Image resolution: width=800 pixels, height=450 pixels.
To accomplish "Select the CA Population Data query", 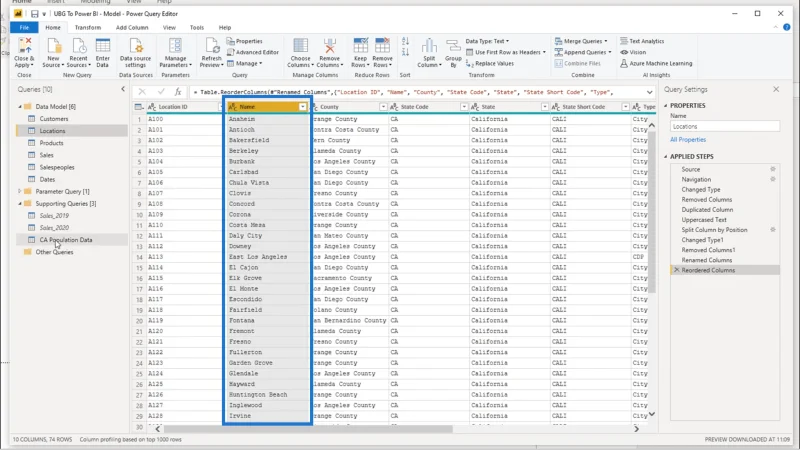I will (x=66, y=240).
